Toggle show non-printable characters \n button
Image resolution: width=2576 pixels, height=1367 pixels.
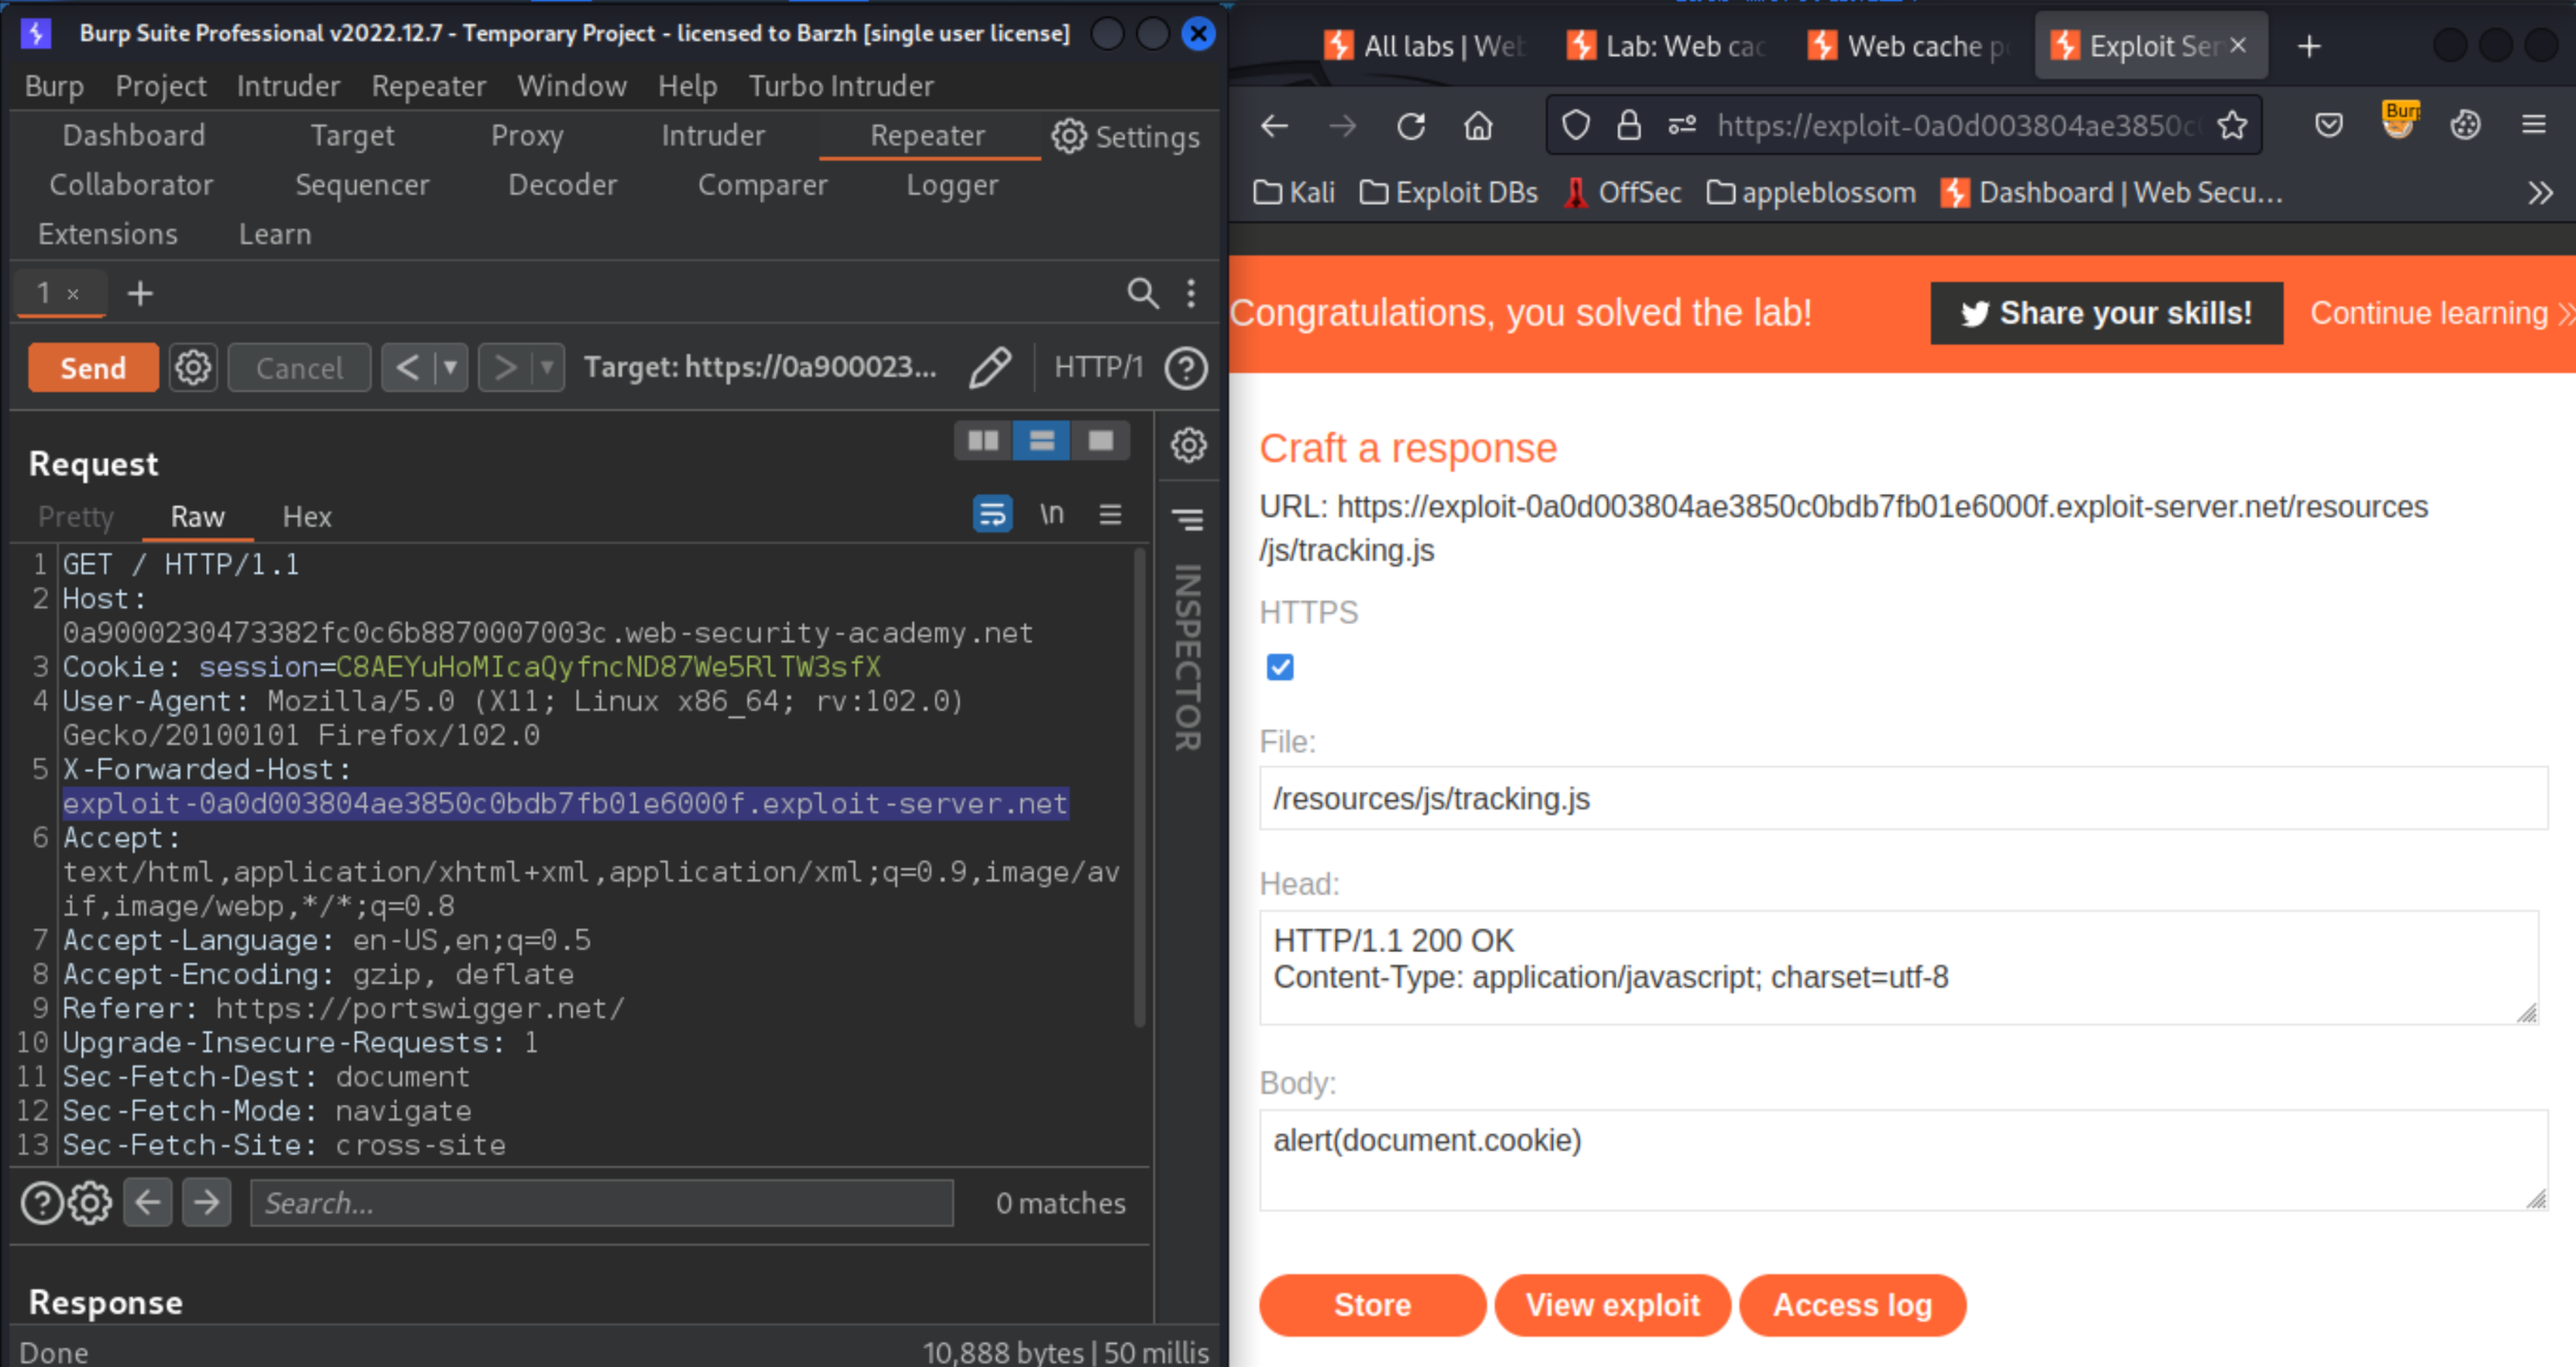(x=1051, y=514)
